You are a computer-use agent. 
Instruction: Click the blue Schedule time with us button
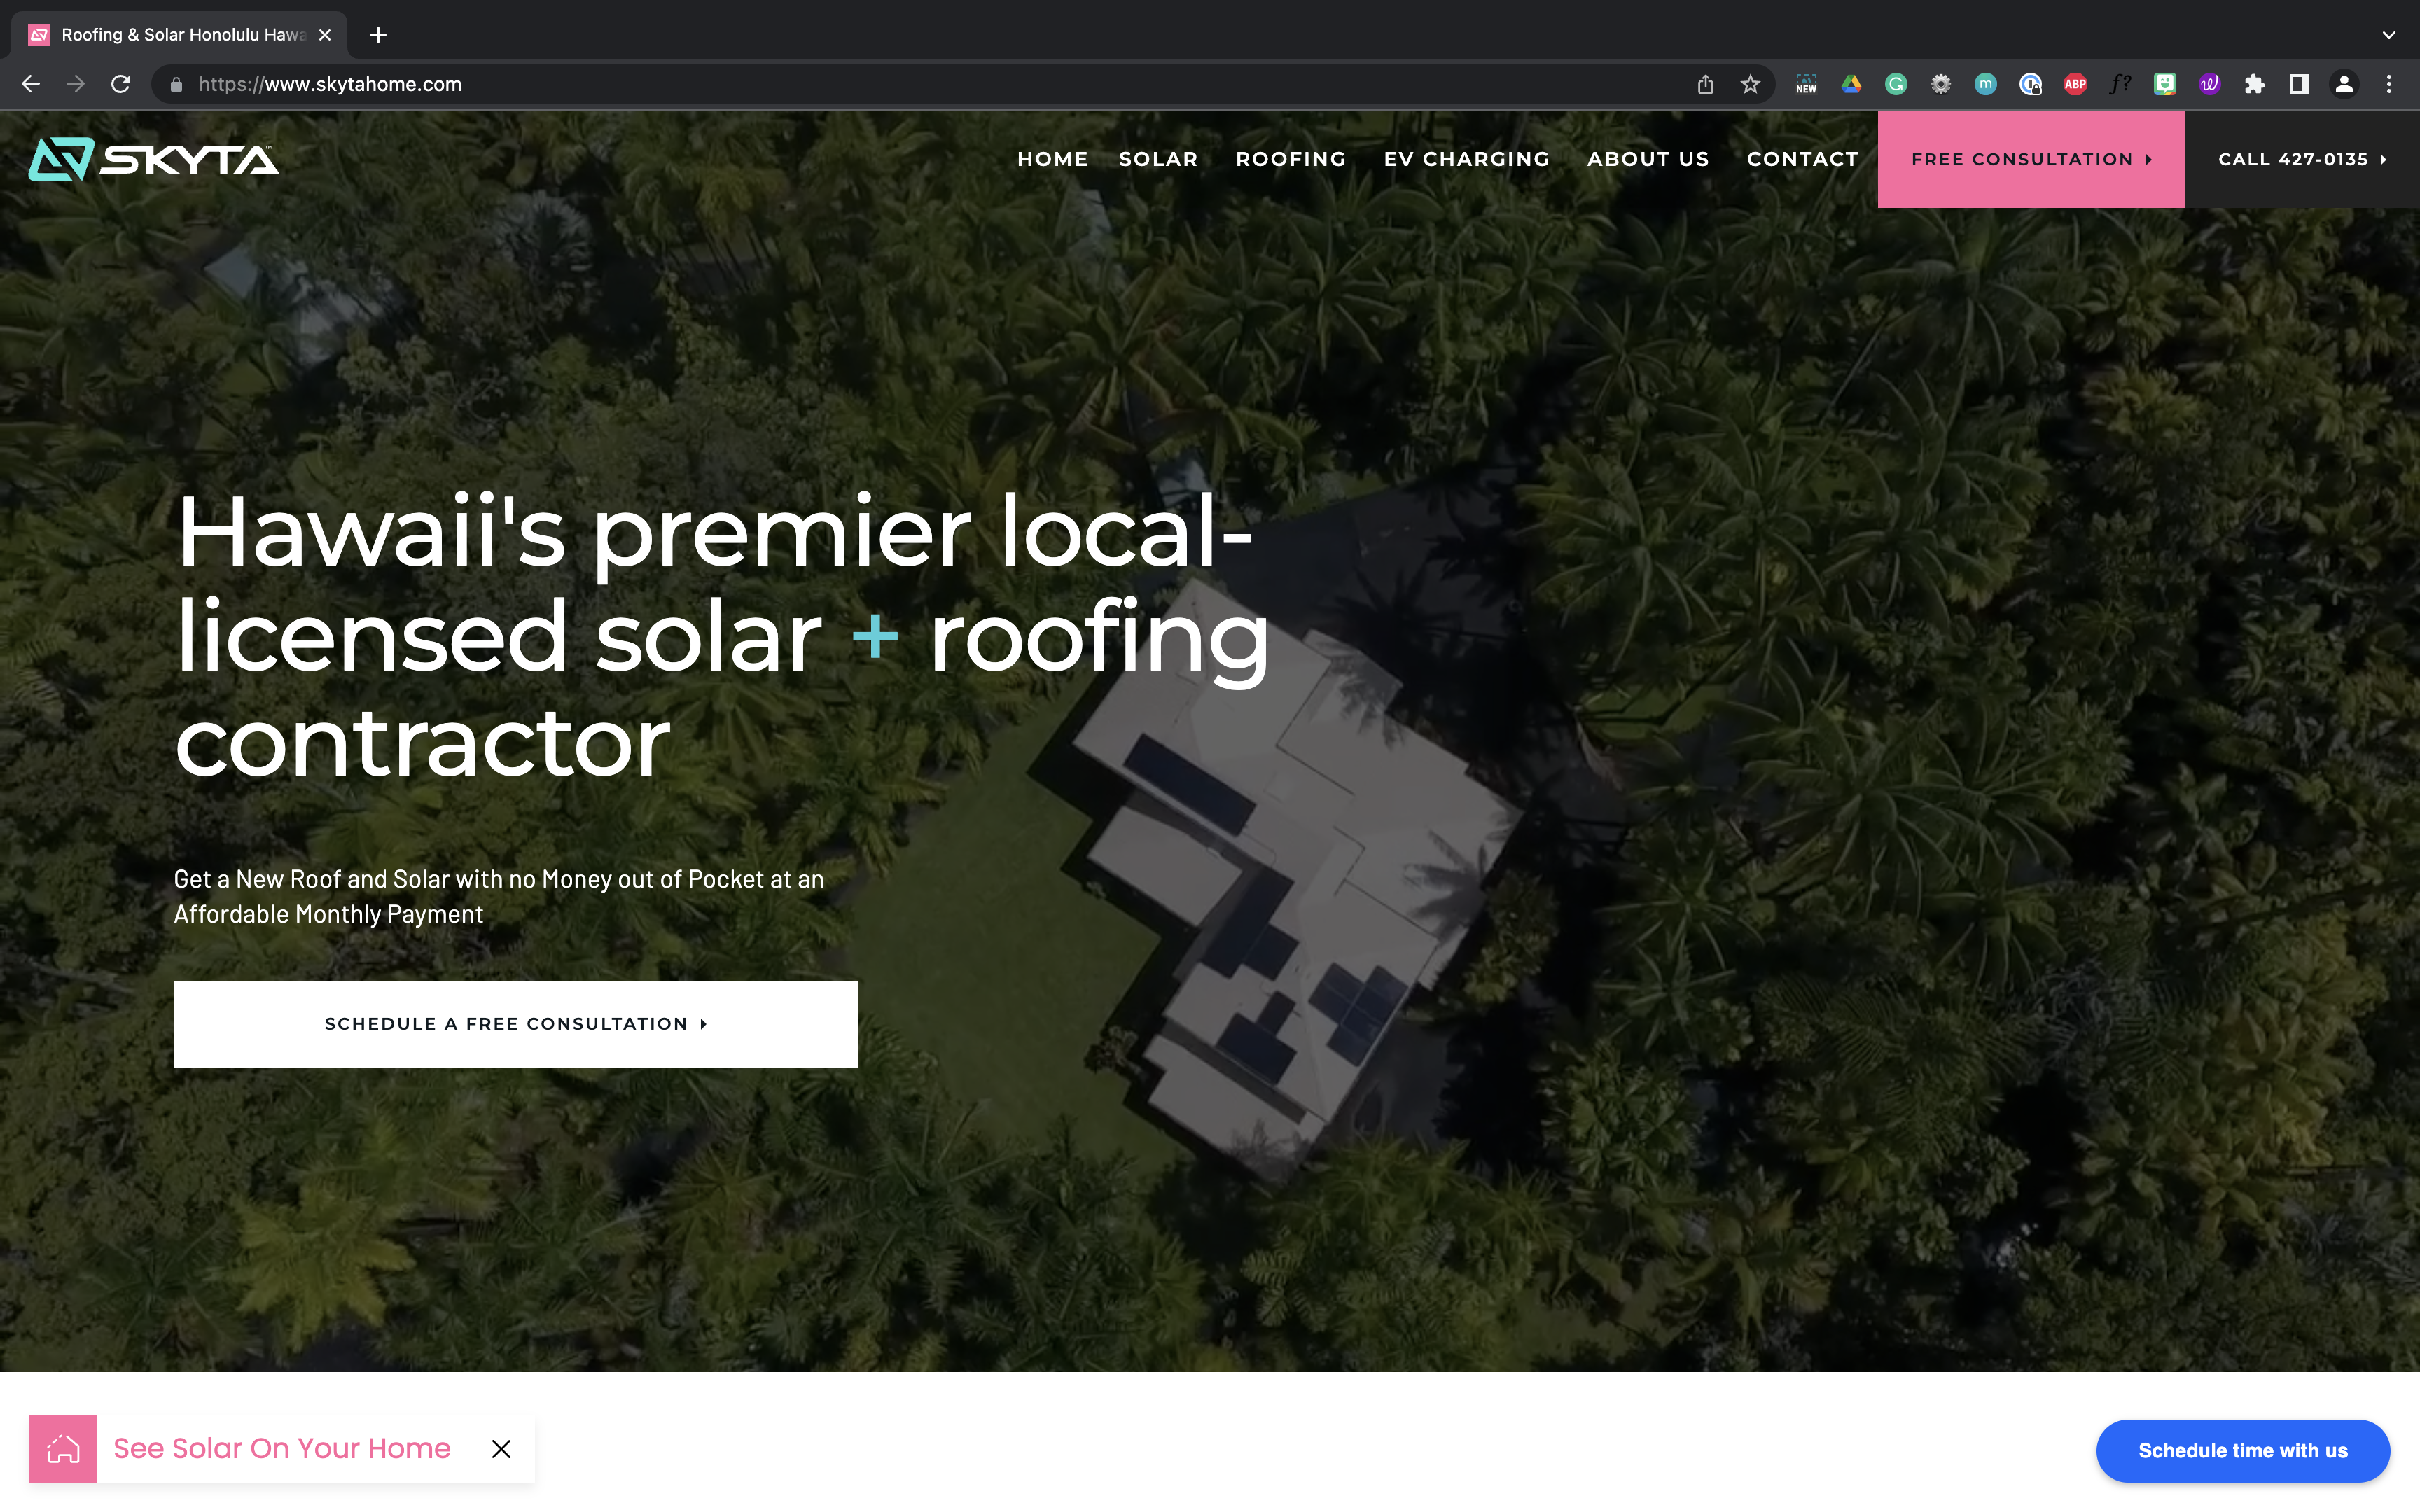tap(2242, 1450)
